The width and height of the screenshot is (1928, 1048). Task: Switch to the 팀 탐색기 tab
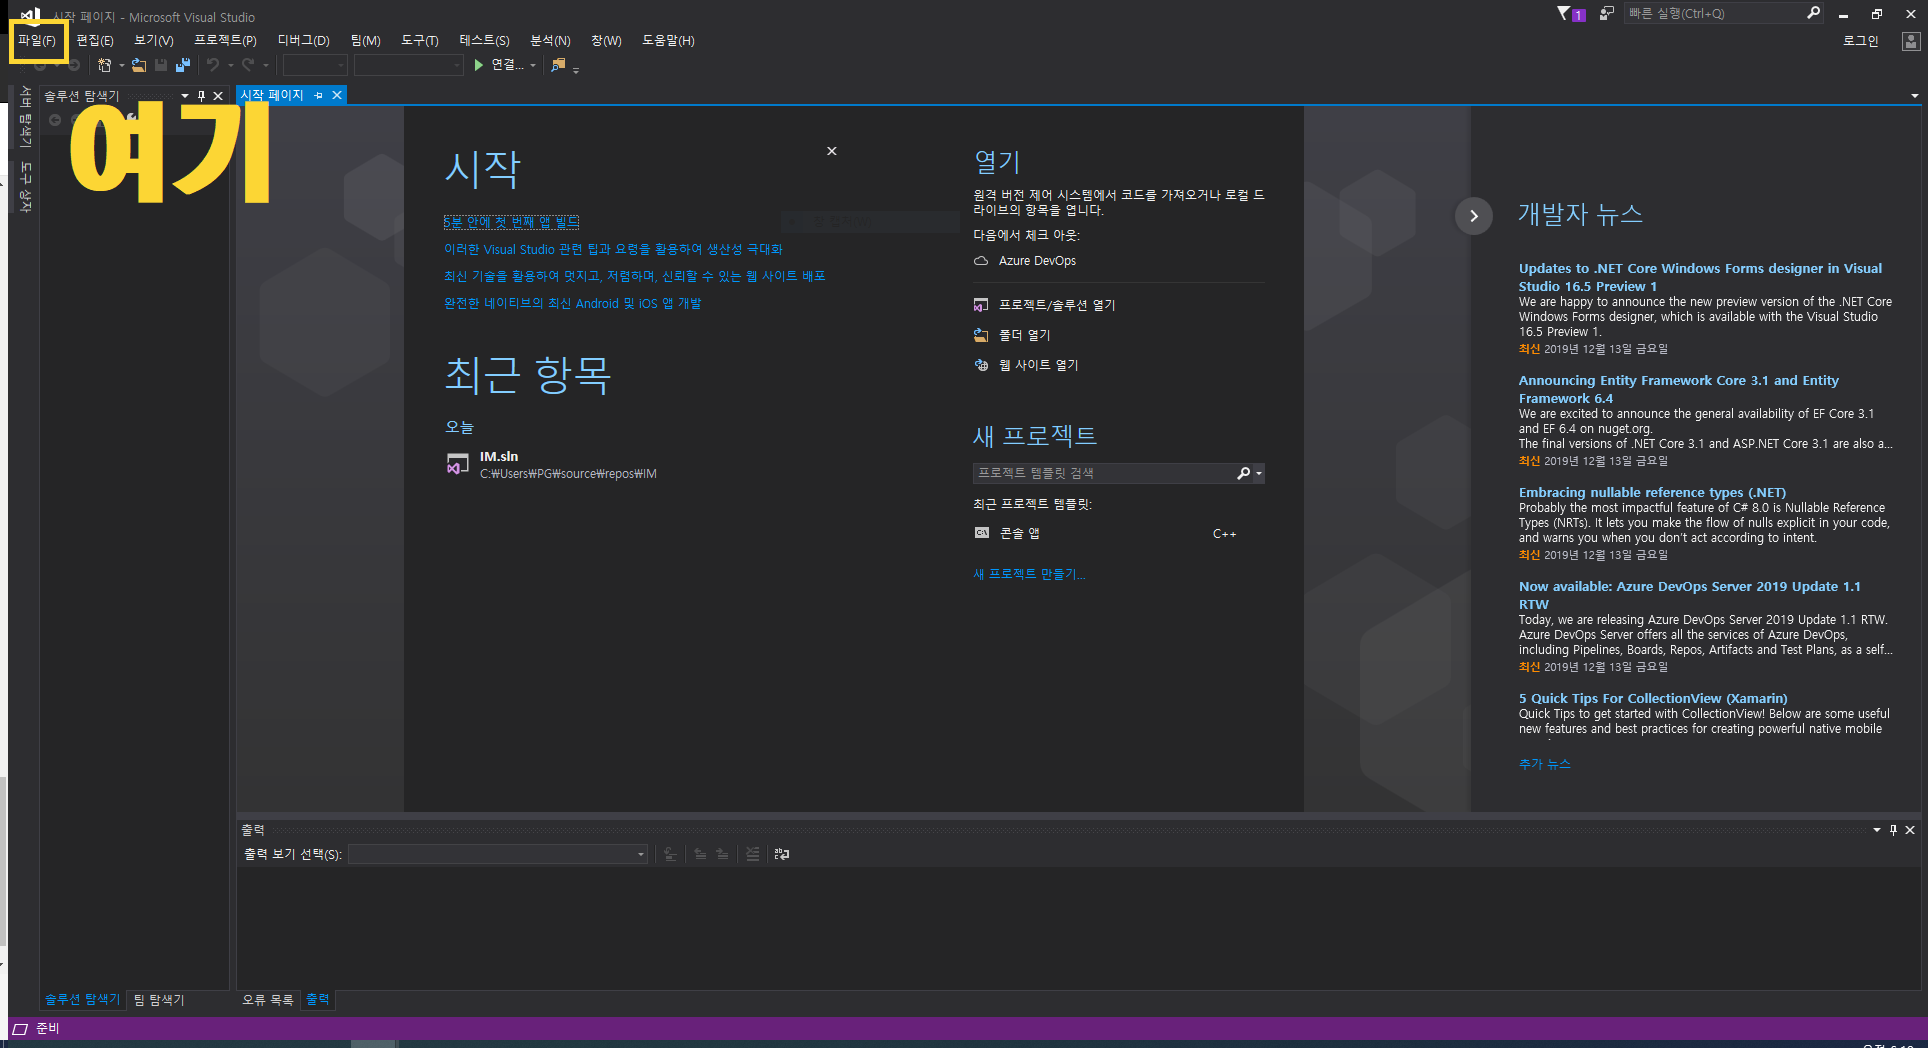(x=159, y=1000)
